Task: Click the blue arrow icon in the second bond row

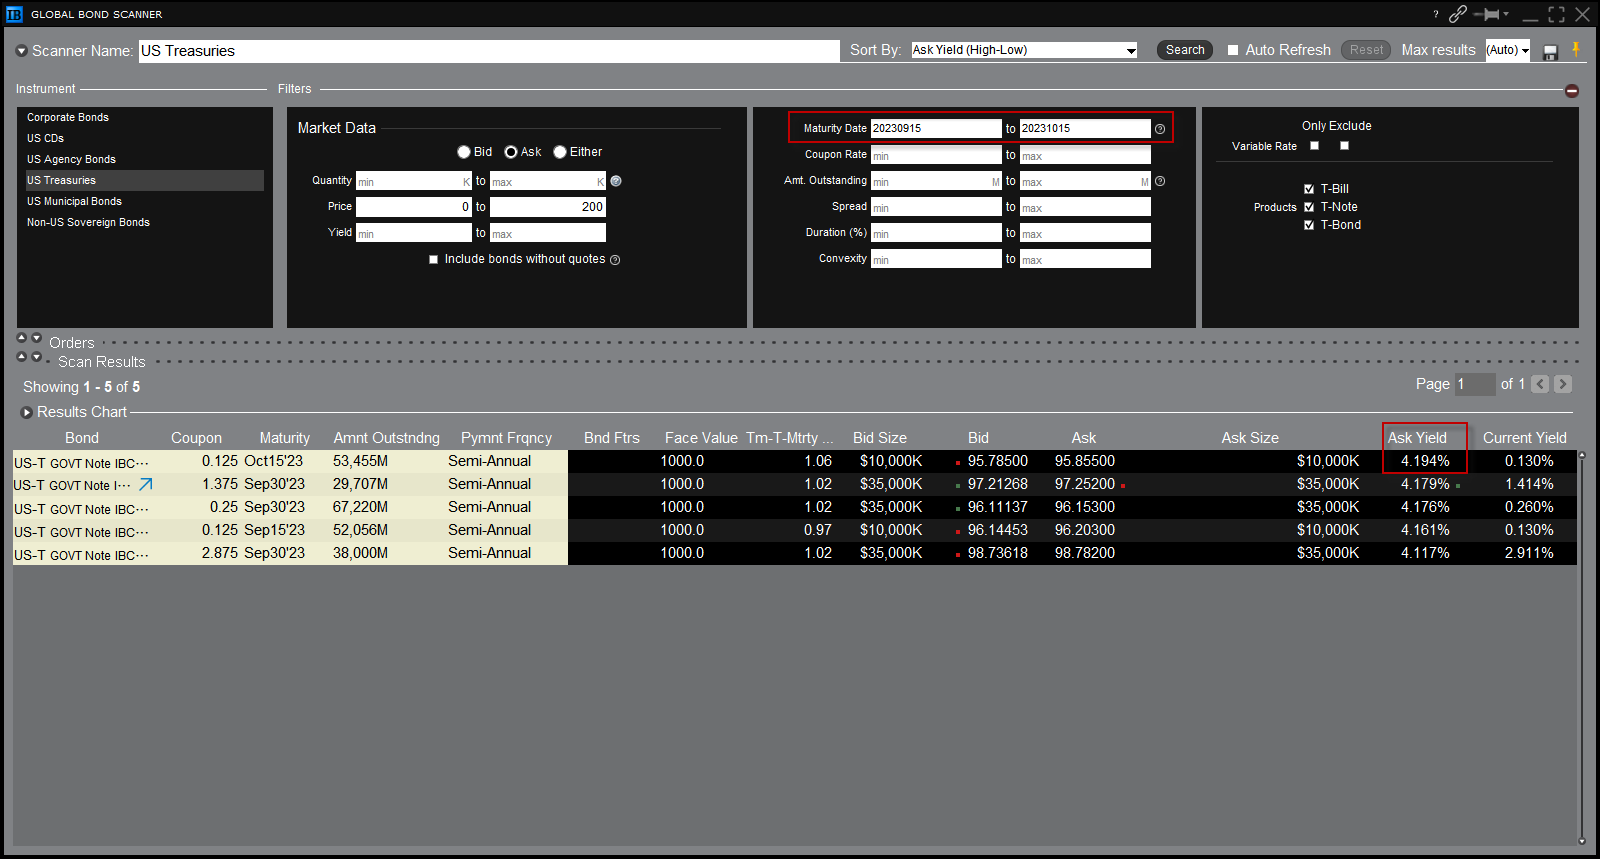Action: click(146, 484)
